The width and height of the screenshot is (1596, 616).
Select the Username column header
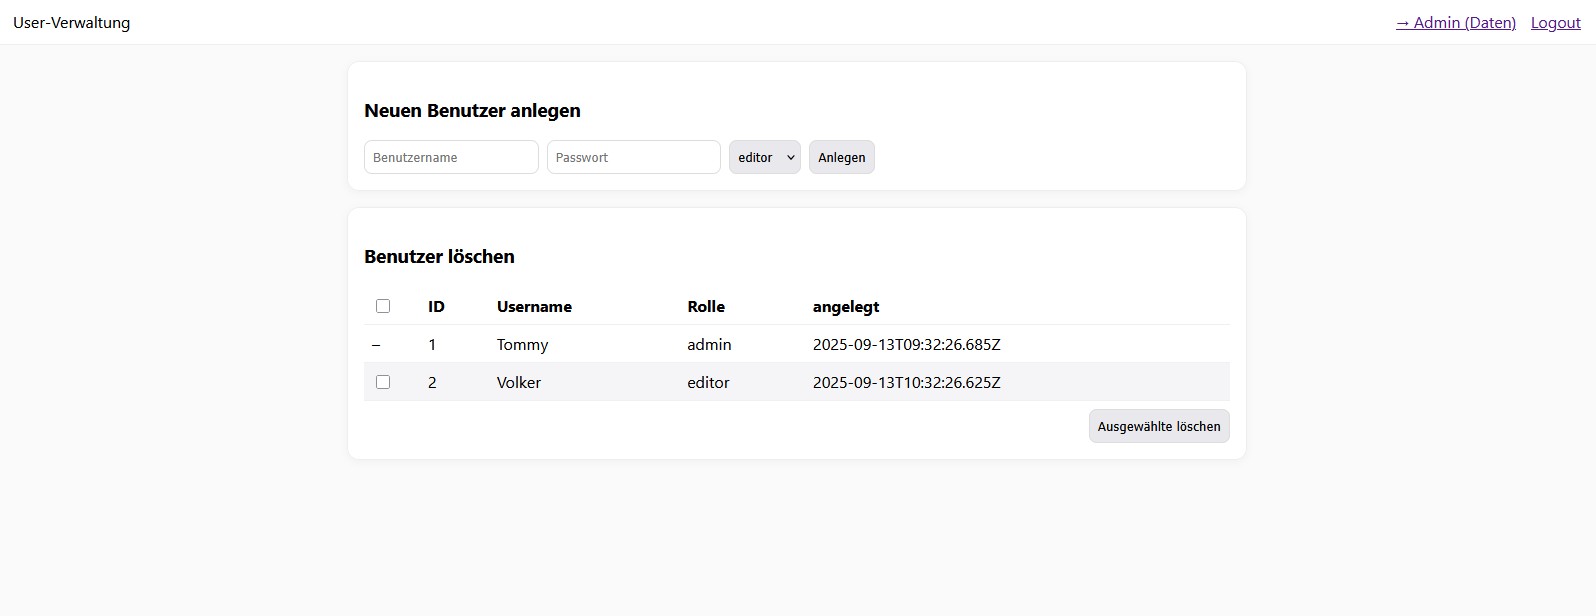(534, 307)
